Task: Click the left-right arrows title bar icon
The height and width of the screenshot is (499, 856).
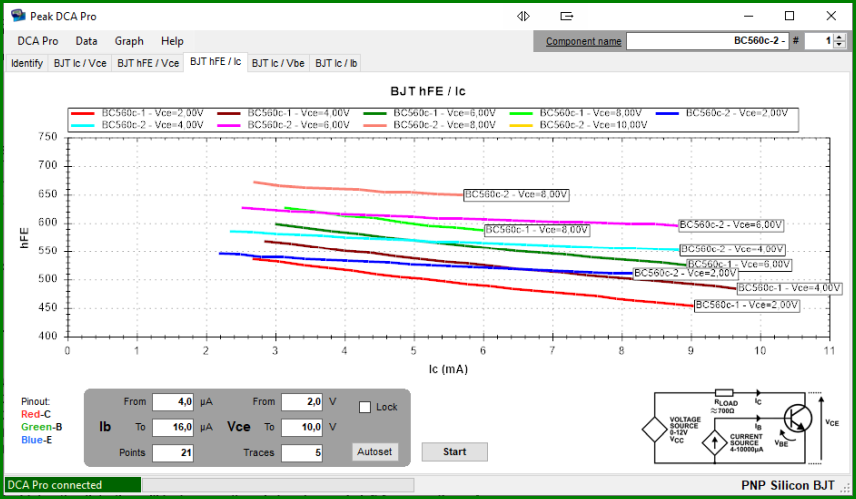Action: (523, 16)
